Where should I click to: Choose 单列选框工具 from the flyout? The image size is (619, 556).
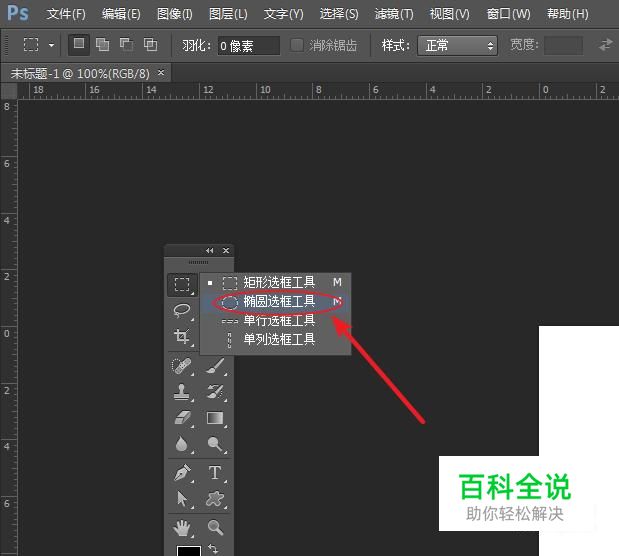tap(276, 340)
